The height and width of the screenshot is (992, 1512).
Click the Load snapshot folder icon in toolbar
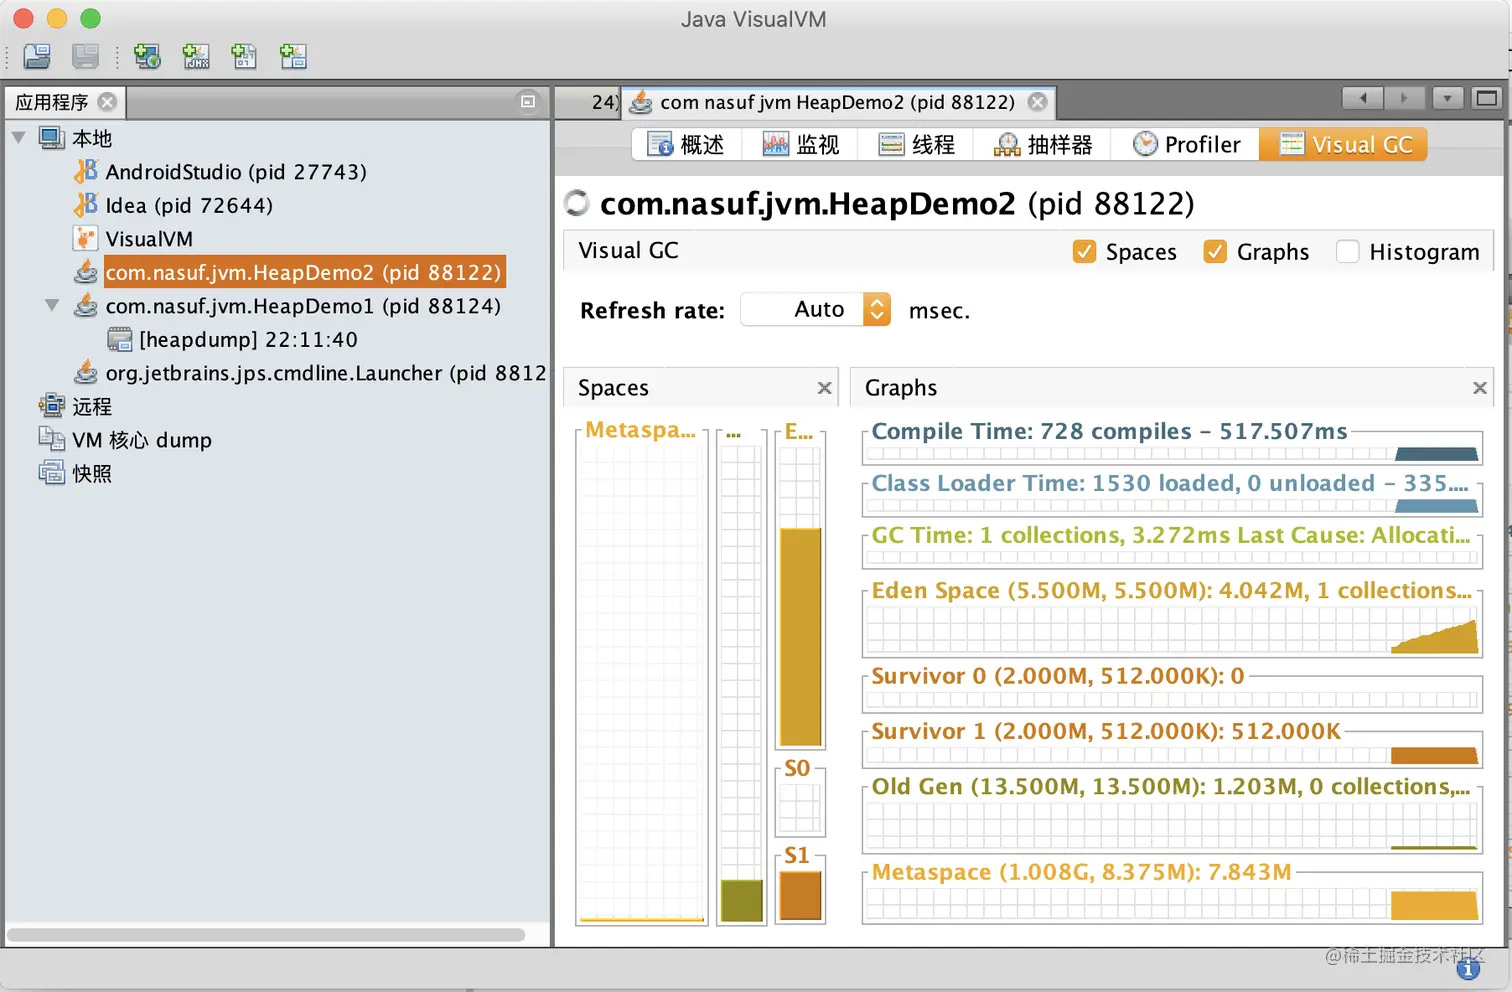[37, 57]
